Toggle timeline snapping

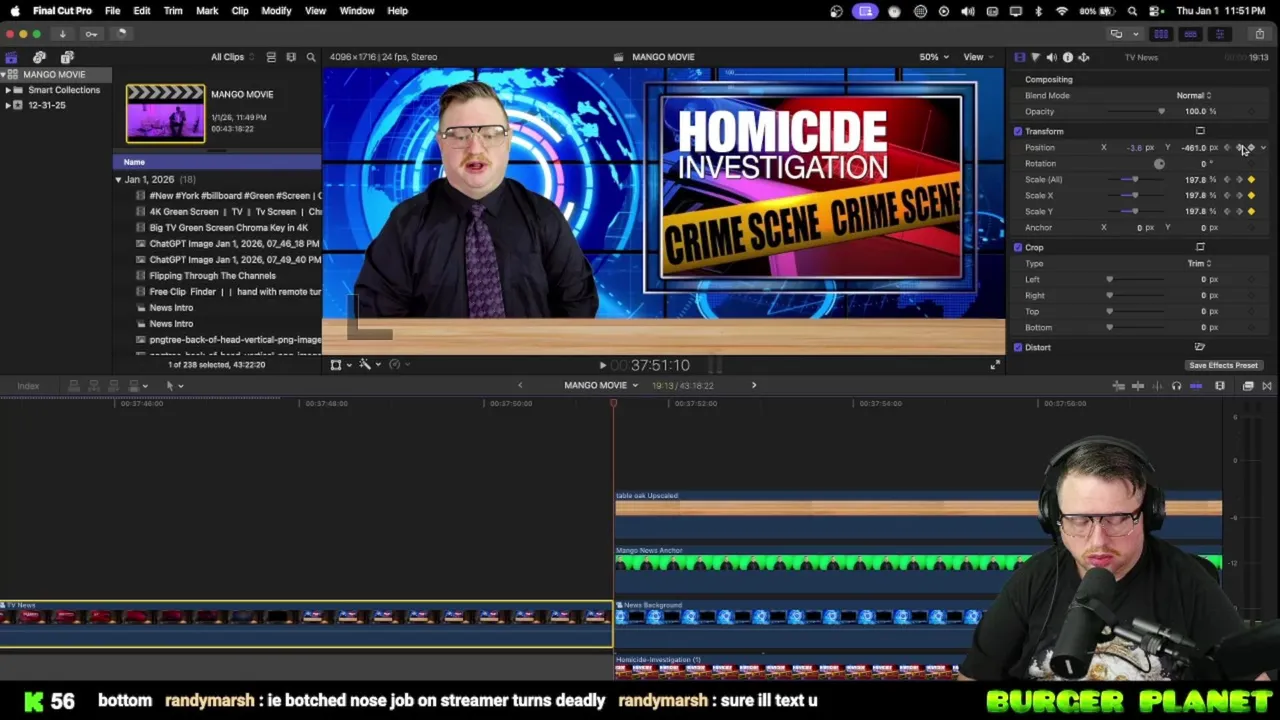point(1196,386)
